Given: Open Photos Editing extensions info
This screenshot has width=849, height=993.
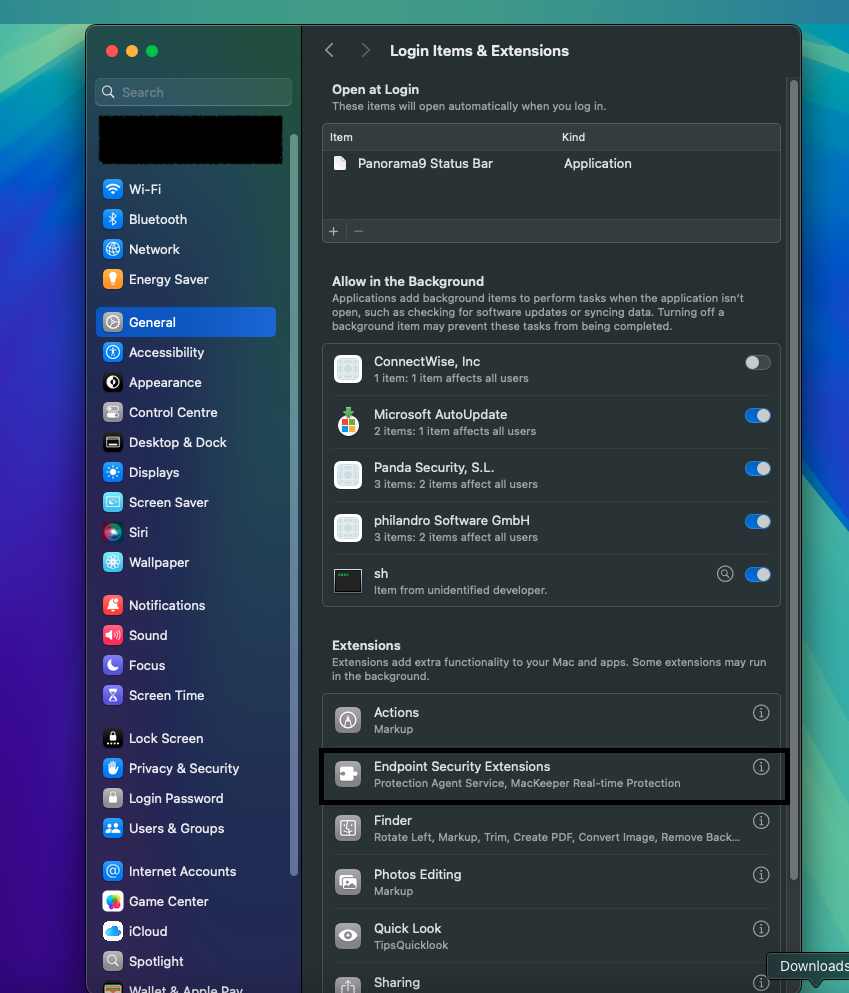Looking at the screenshot, I should 761,875.
